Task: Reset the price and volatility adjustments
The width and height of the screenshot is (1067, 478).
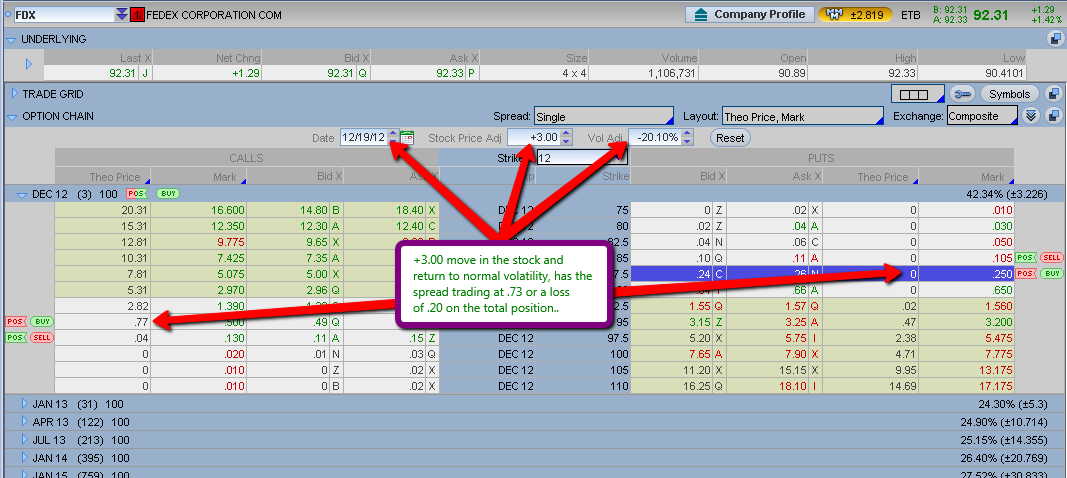Action: click(x=730, y=137)
